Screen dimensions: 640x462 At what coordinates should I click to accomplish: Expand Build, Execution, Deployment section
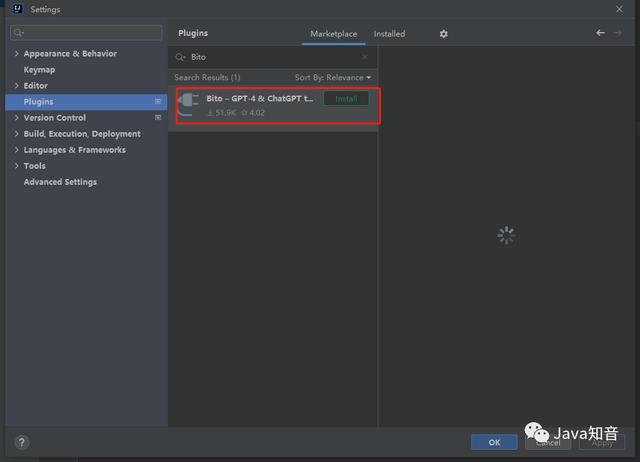coord(17,134)
